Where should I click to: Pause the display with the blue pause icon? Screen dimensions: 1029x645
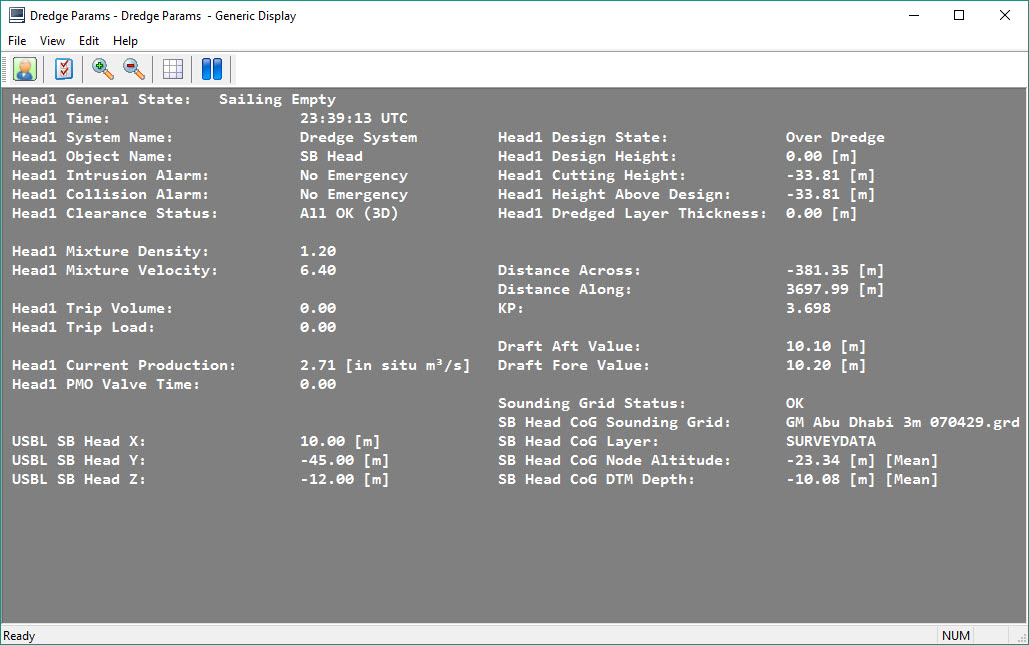tap(212, 69)
